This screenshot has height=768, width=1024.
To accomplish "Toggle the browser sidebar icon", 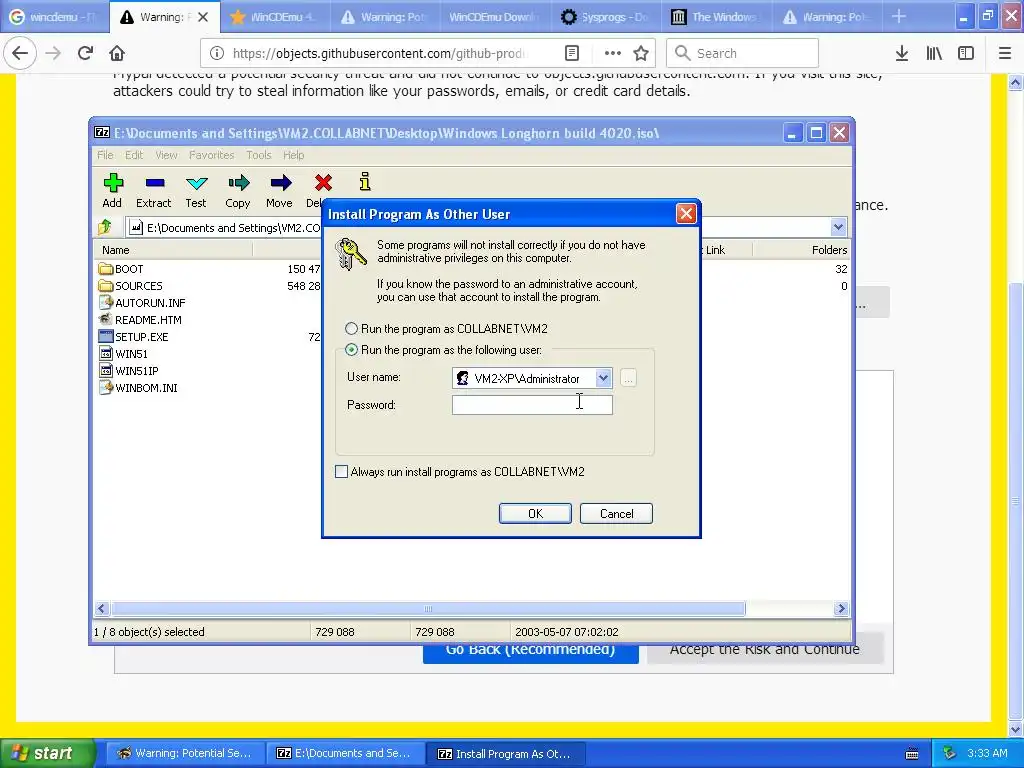I will (966, 53).
